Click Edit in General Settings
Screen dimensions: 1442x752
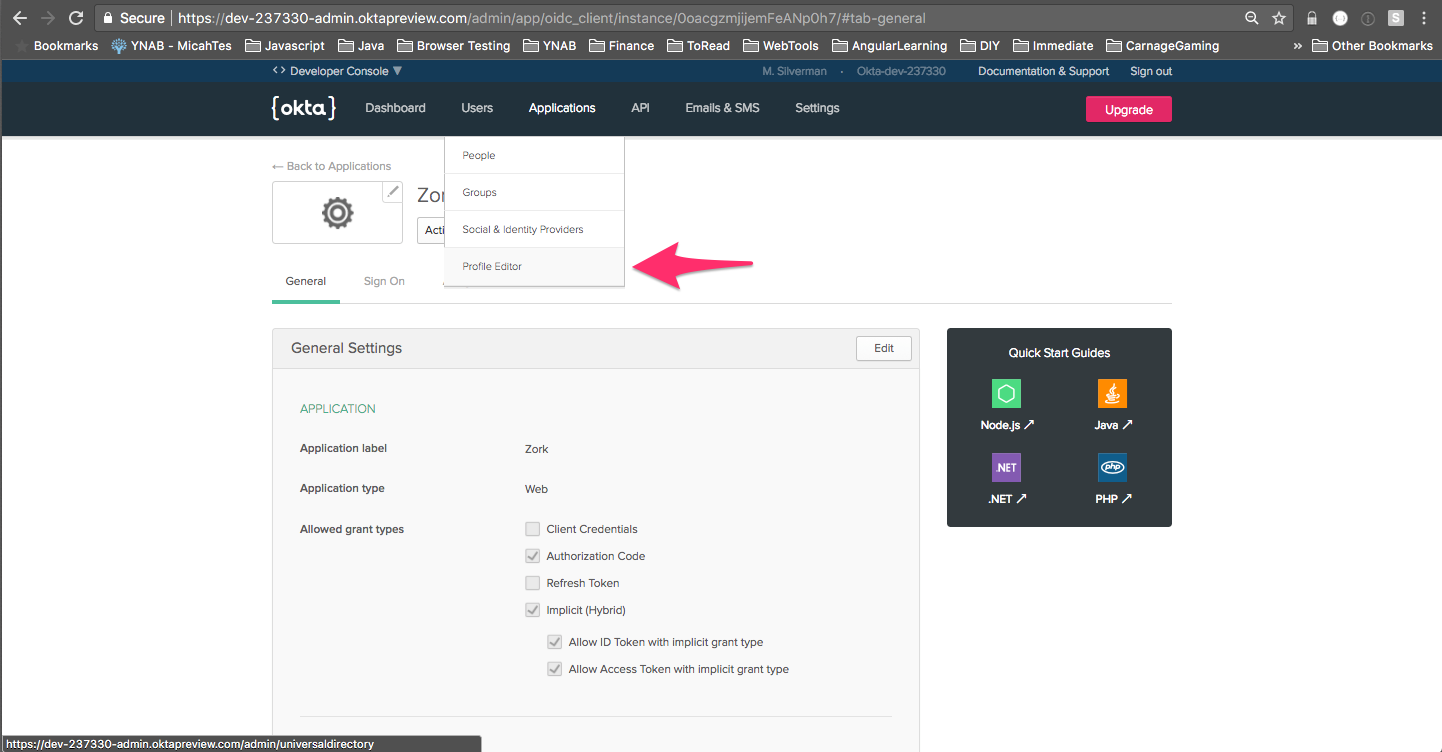(x=884, y=348)
